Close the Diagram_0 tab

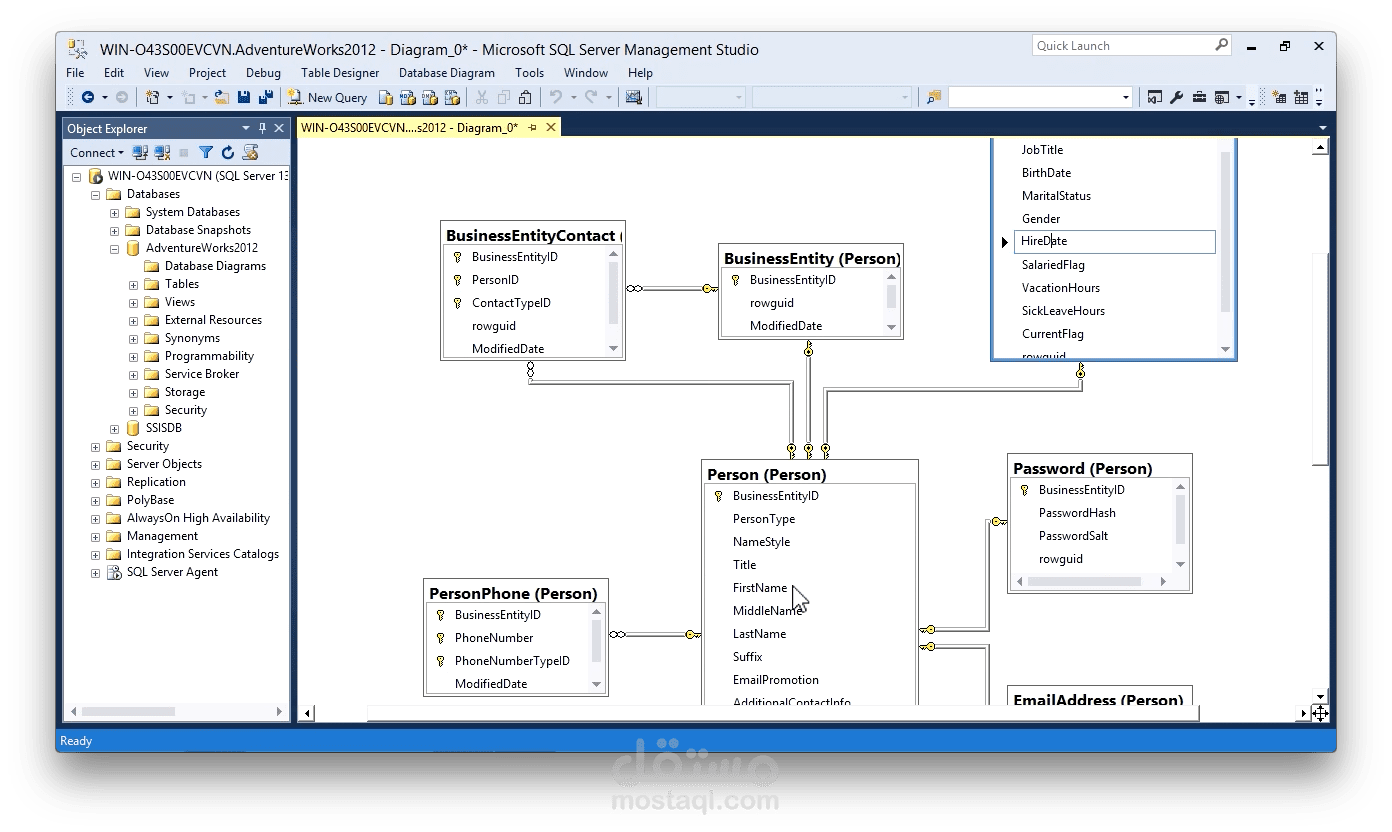pos(550,127)
